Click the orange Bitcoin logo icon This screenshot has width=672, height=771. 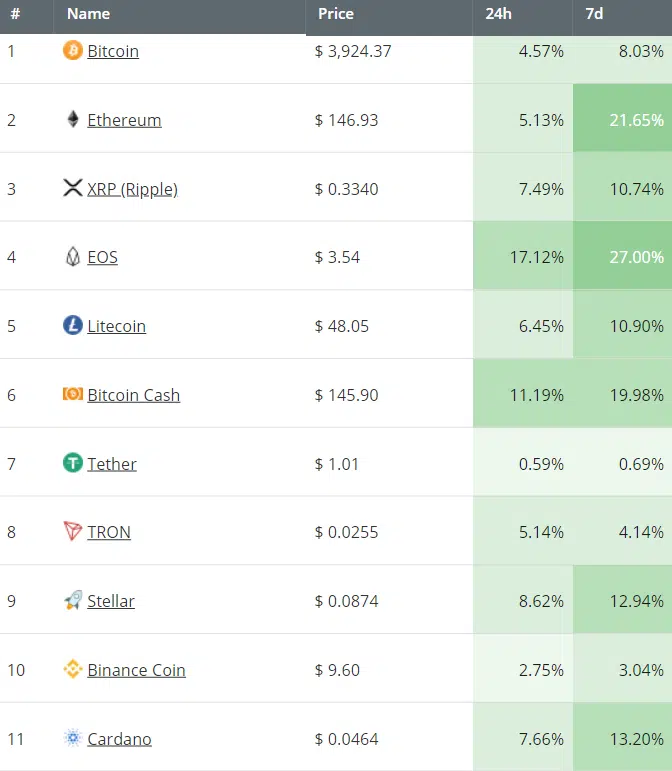point(73,50)
